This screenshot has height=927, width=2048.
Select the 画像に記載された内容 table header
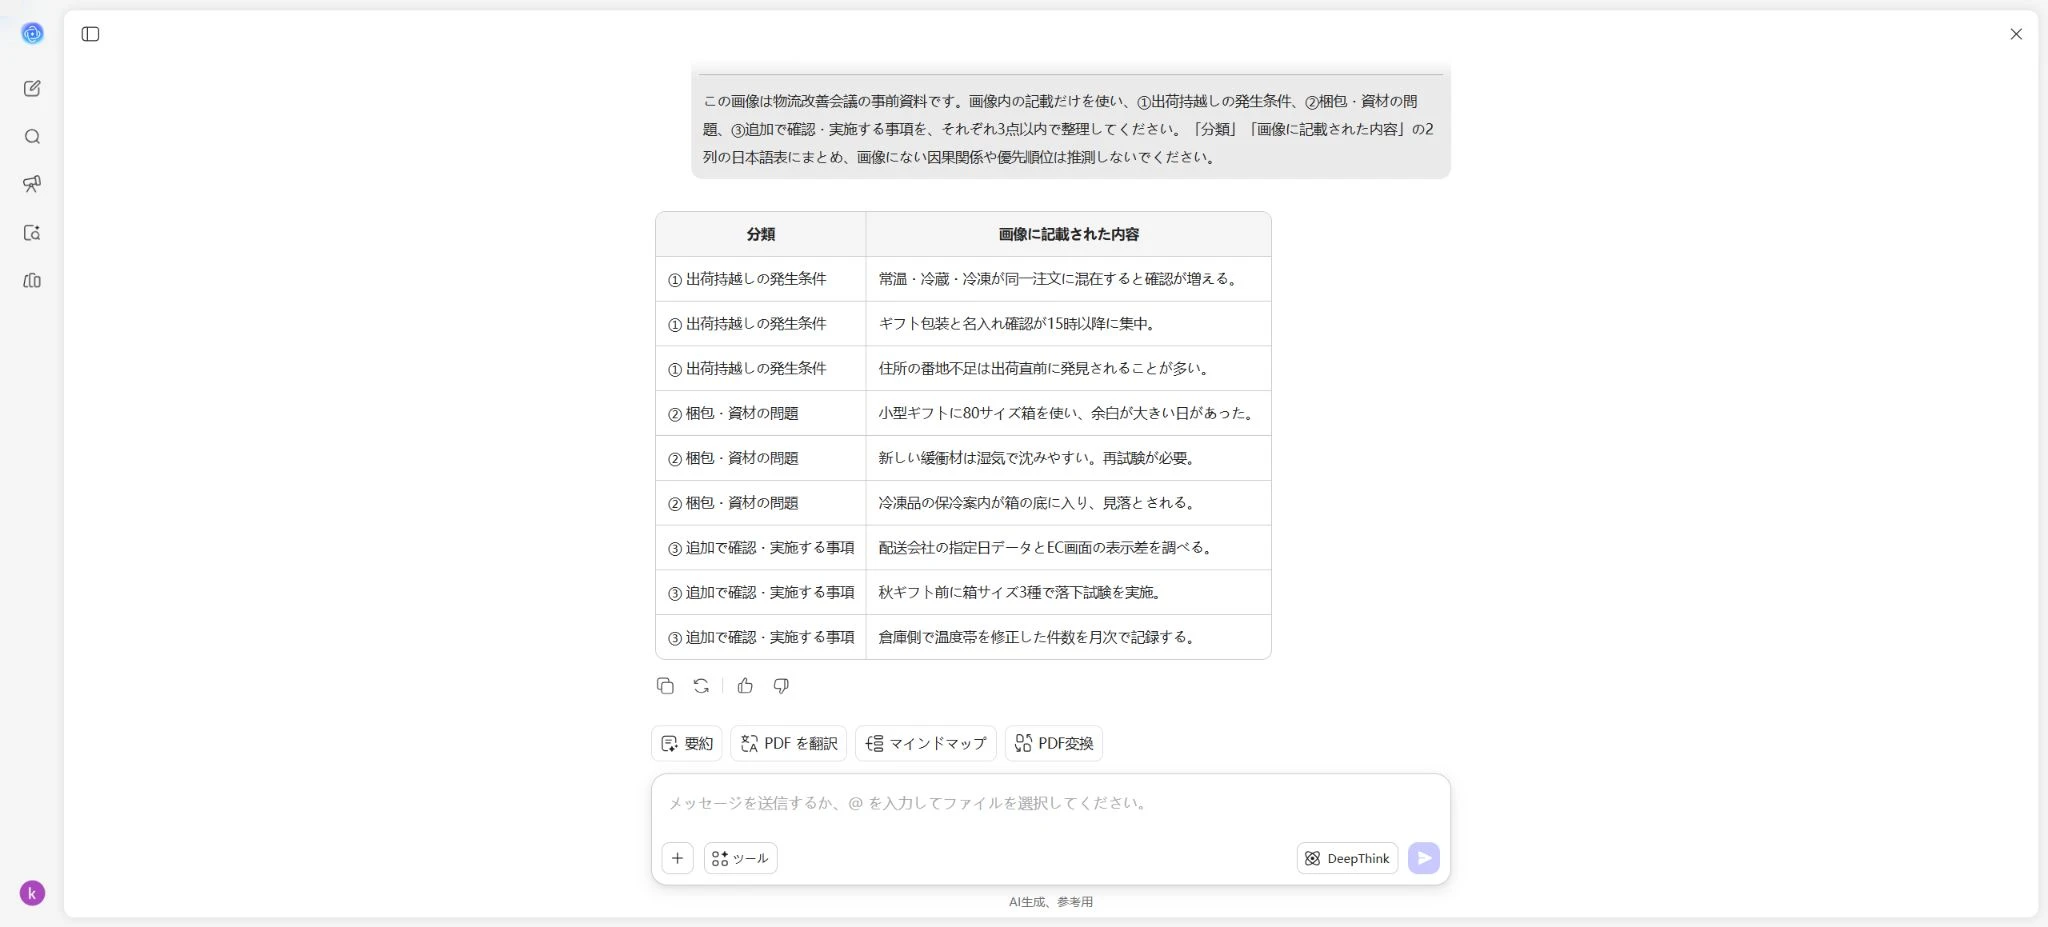point(1069,234)
